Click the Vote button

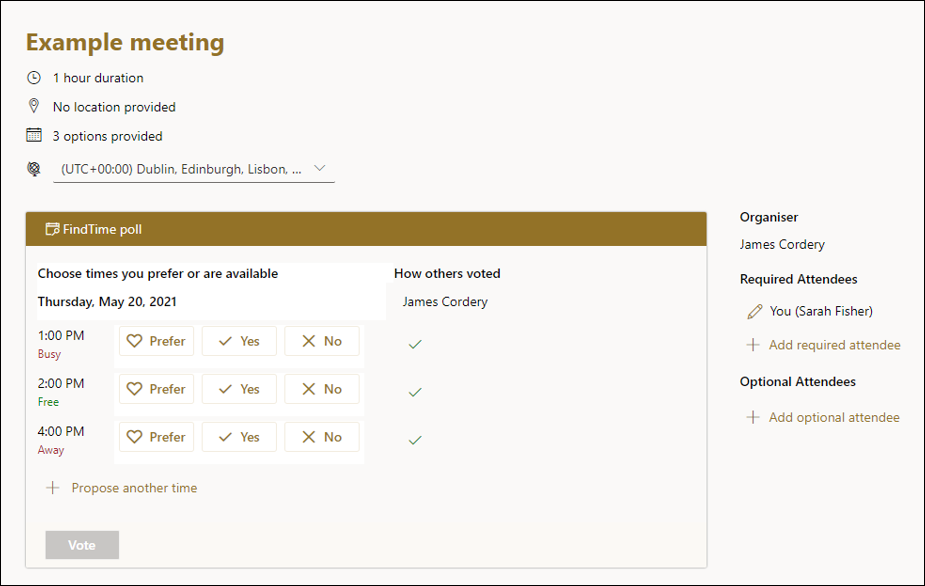click(82, 545)
